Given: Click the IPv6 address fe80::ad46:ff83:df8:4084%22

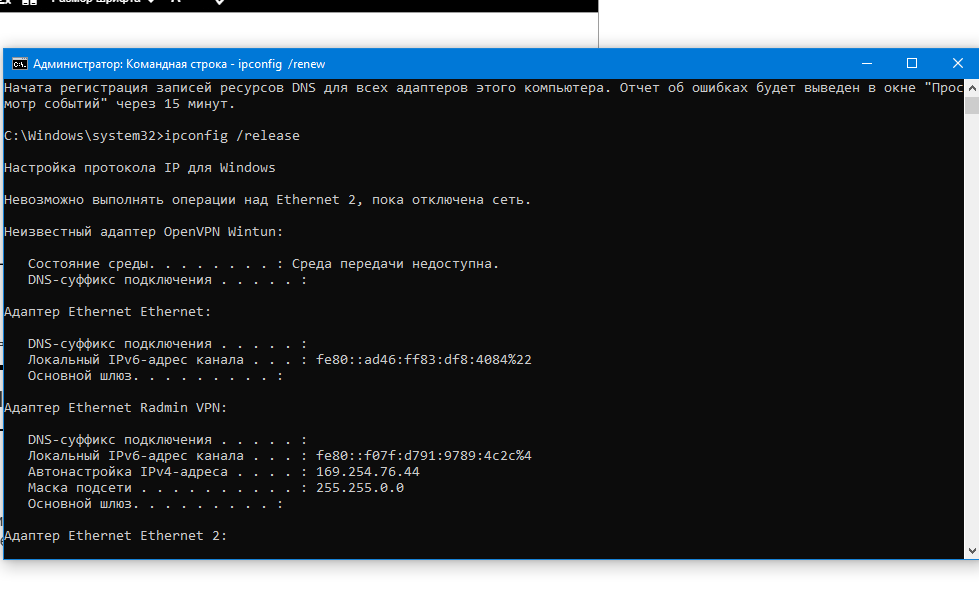Looking at the screenshot, I should pos(423,360).
